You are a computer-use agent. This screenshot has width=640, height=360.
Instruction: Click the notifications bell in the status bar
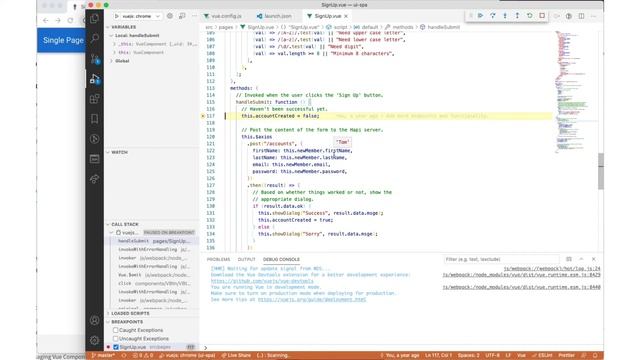595,356
